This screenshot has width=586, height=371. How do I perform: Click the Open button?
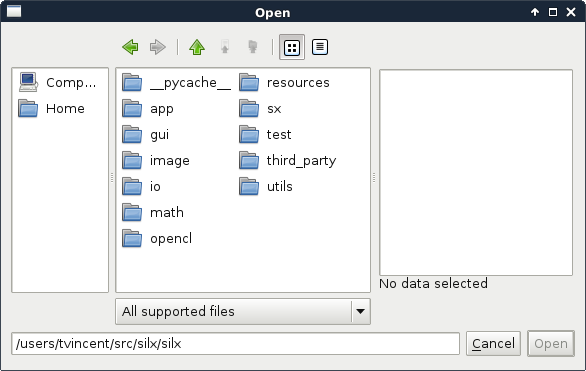[x=551, y=343]
